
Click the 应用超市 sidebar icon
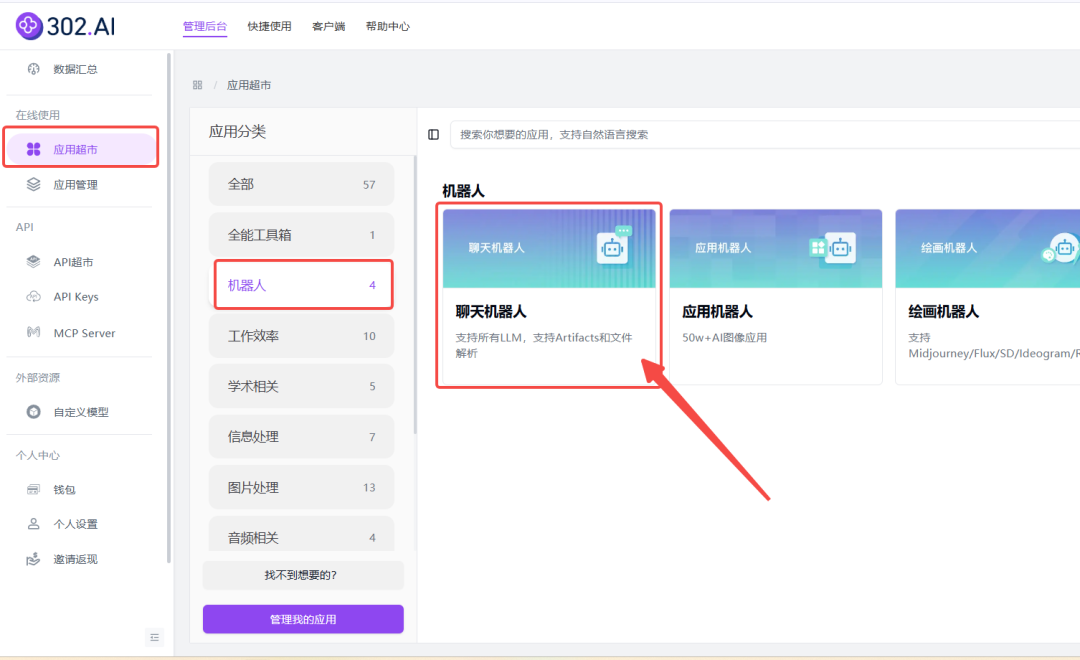(33, 149)
